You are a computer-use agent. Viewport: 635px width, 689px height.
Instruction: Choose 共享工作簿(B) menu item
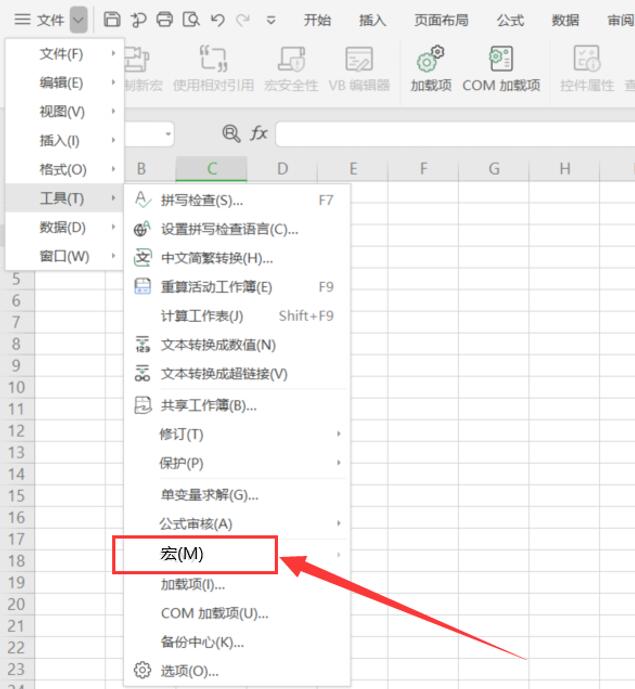[x=237, y=406]
